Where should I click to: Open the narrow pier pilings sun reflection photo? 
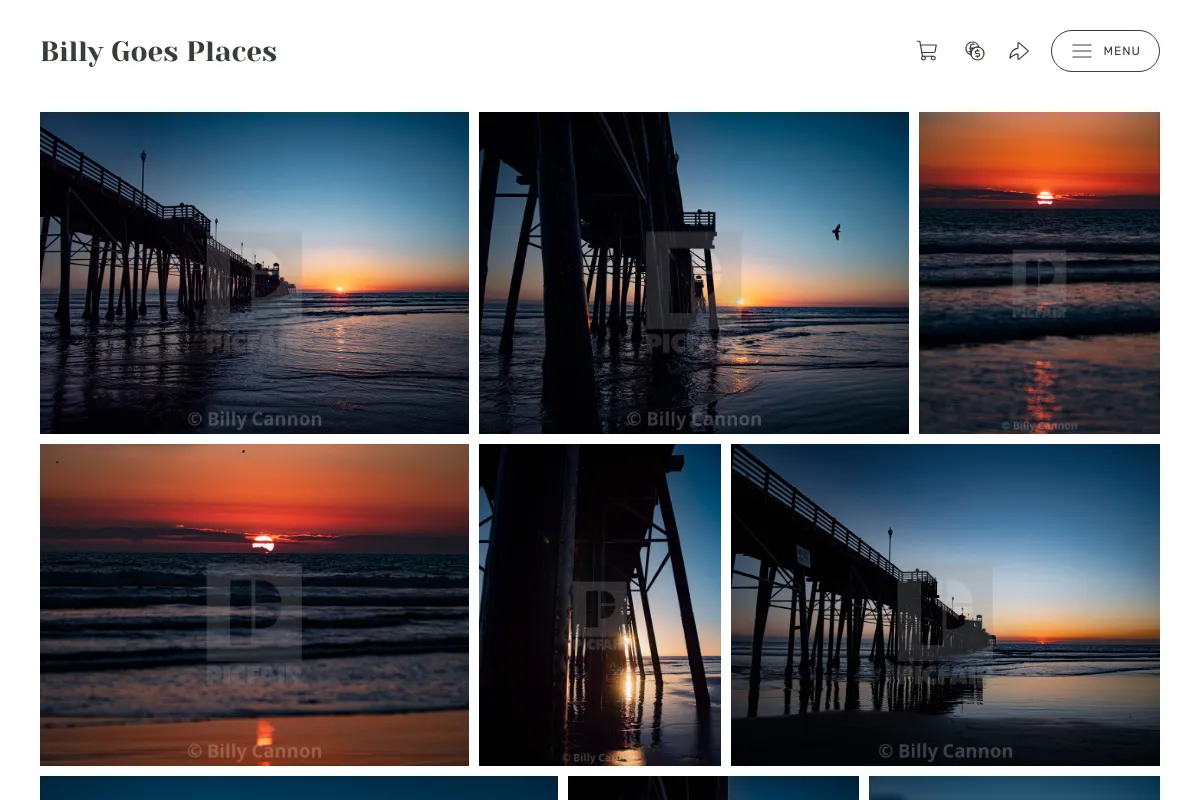600,605
